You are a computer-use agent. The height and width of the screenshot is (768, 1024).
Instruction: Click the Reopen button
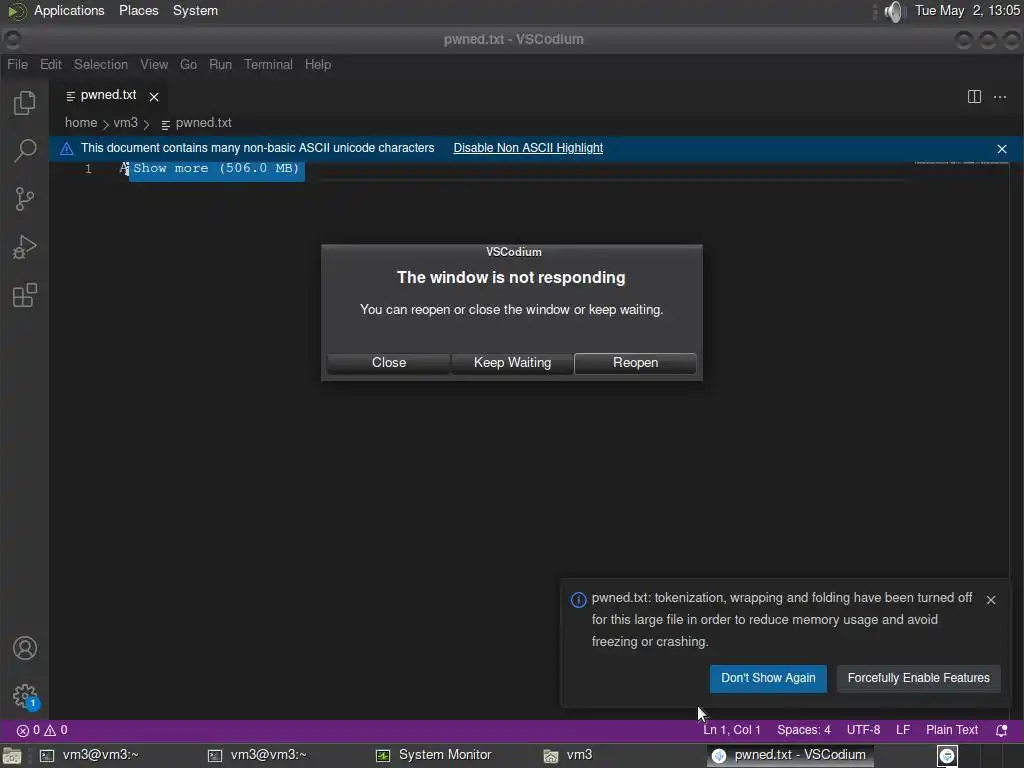635,362
